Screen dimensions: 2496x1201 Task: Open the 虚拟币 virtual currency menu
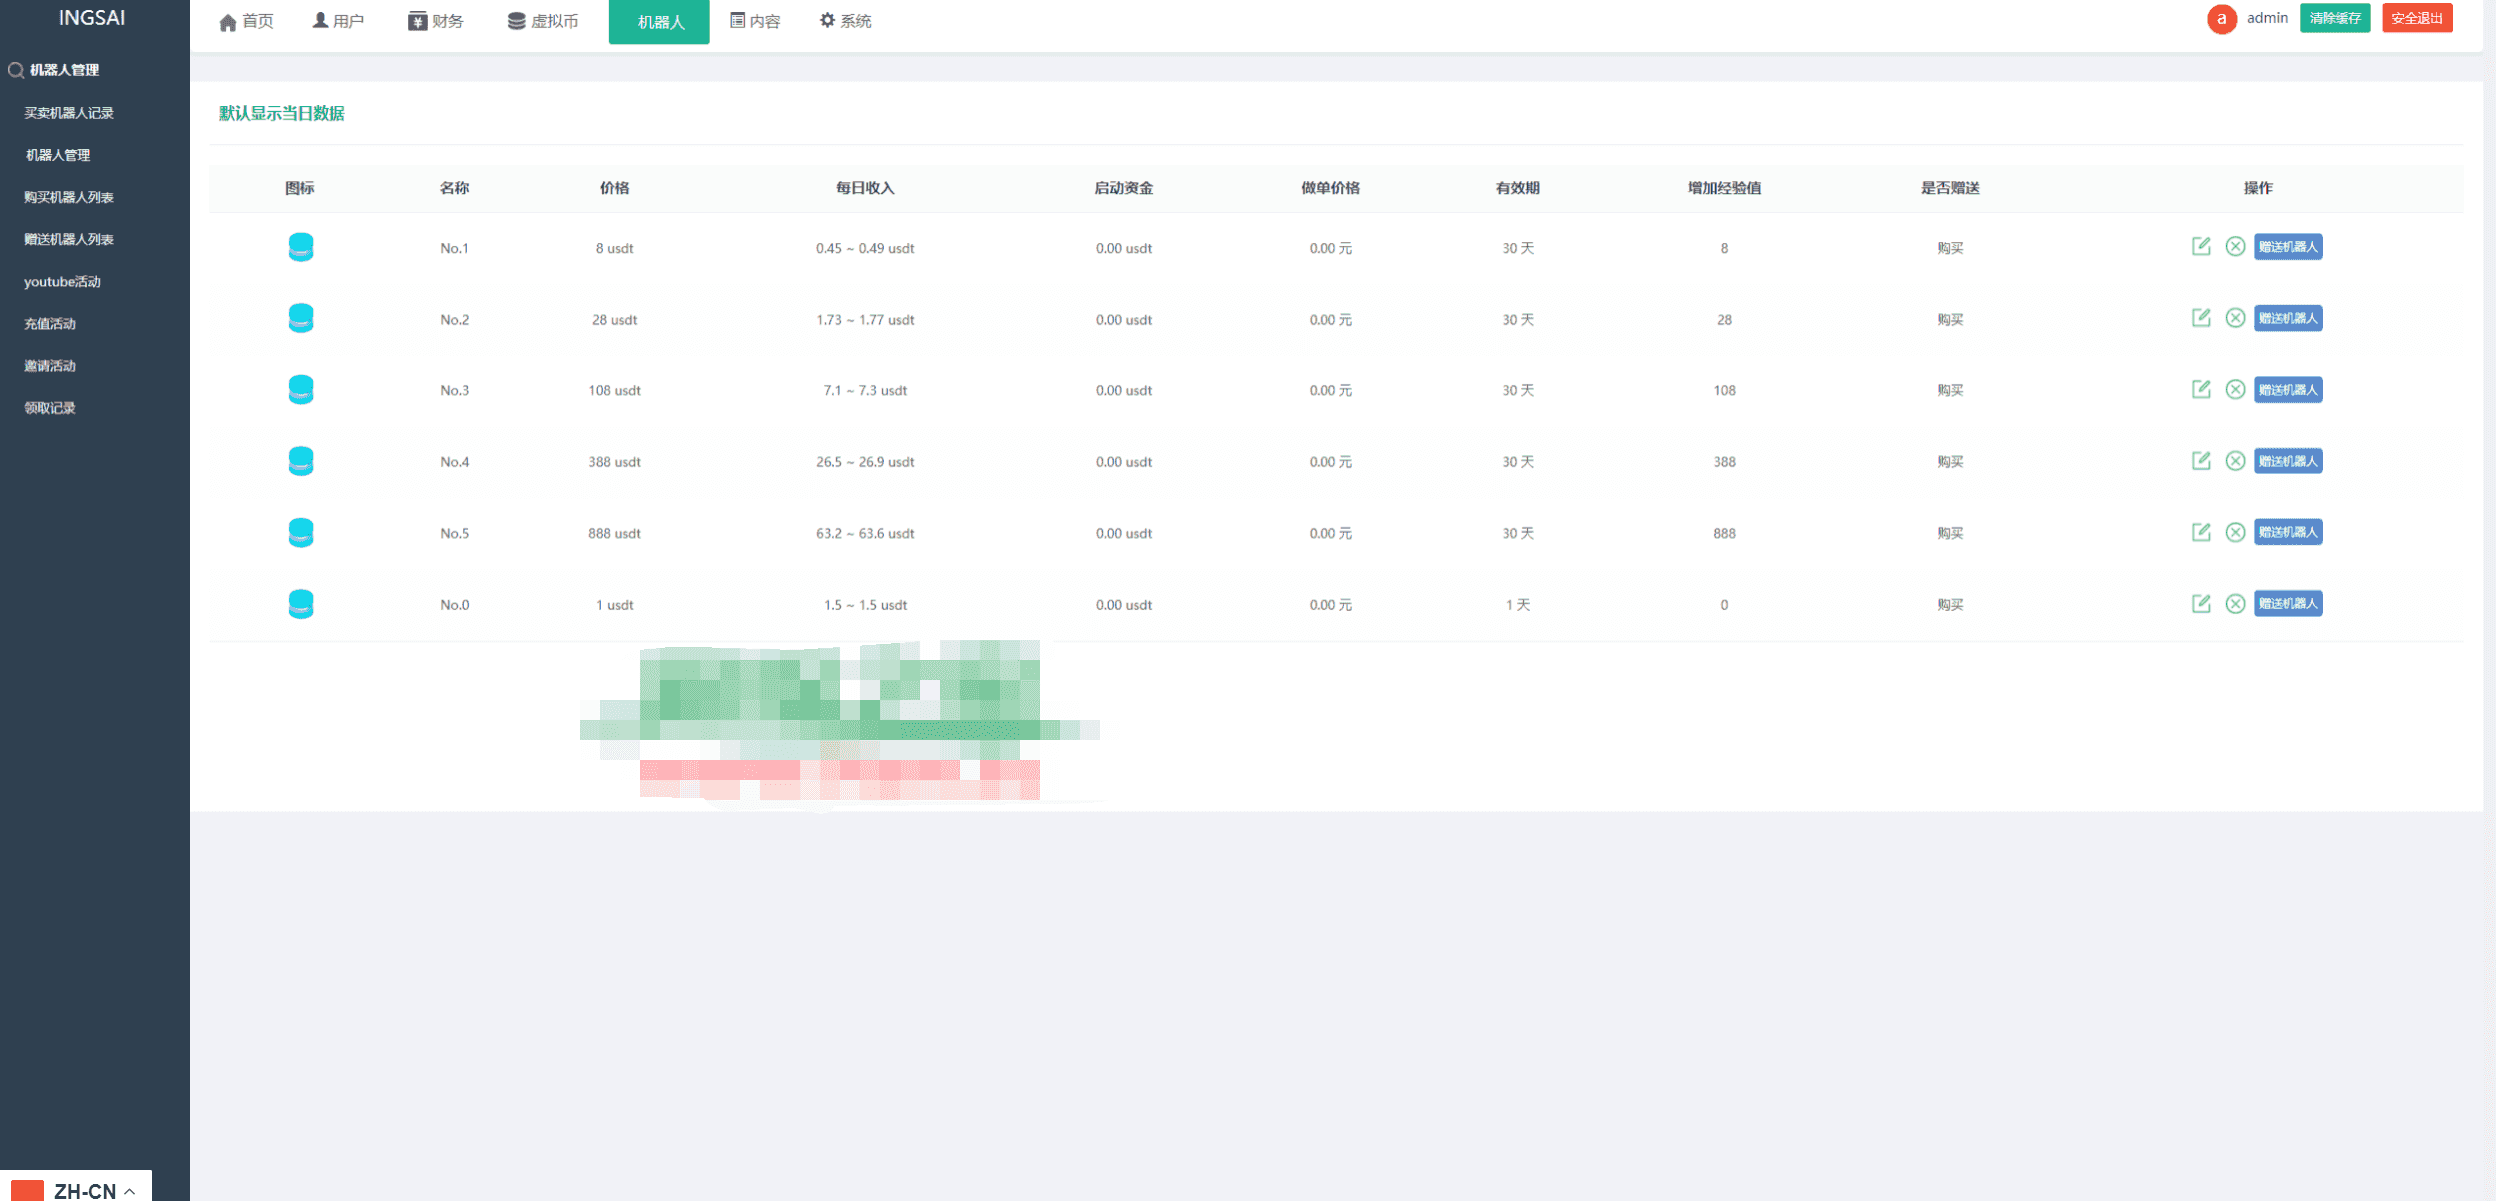pyautogui.click(x=543, y=21)
